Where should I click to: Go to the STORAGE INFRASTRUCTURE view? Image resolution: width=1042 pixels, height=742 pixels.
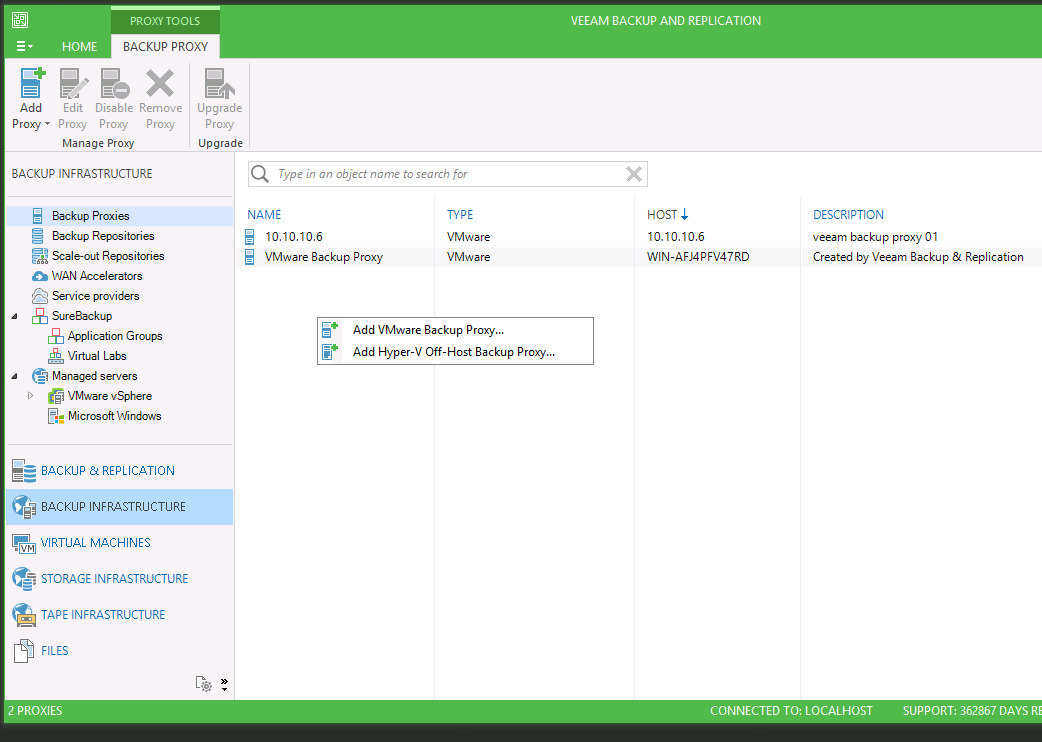pyautogui.click(x=120, y=579)
